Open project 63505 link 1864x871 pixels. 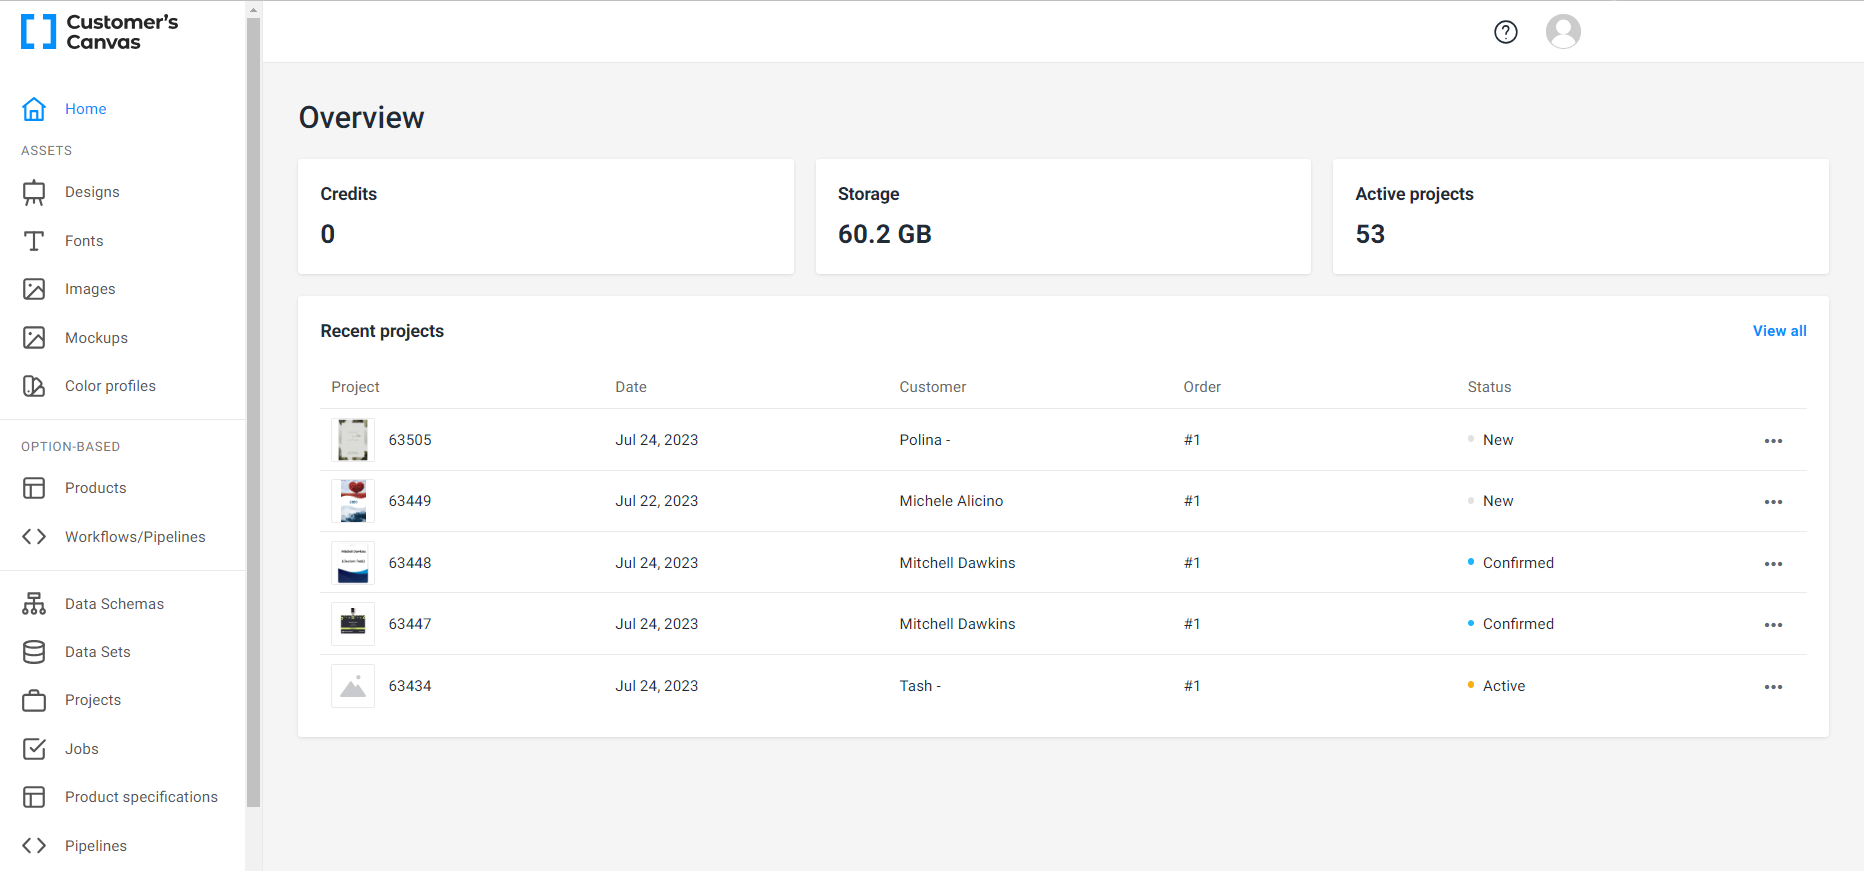point(410,440)
